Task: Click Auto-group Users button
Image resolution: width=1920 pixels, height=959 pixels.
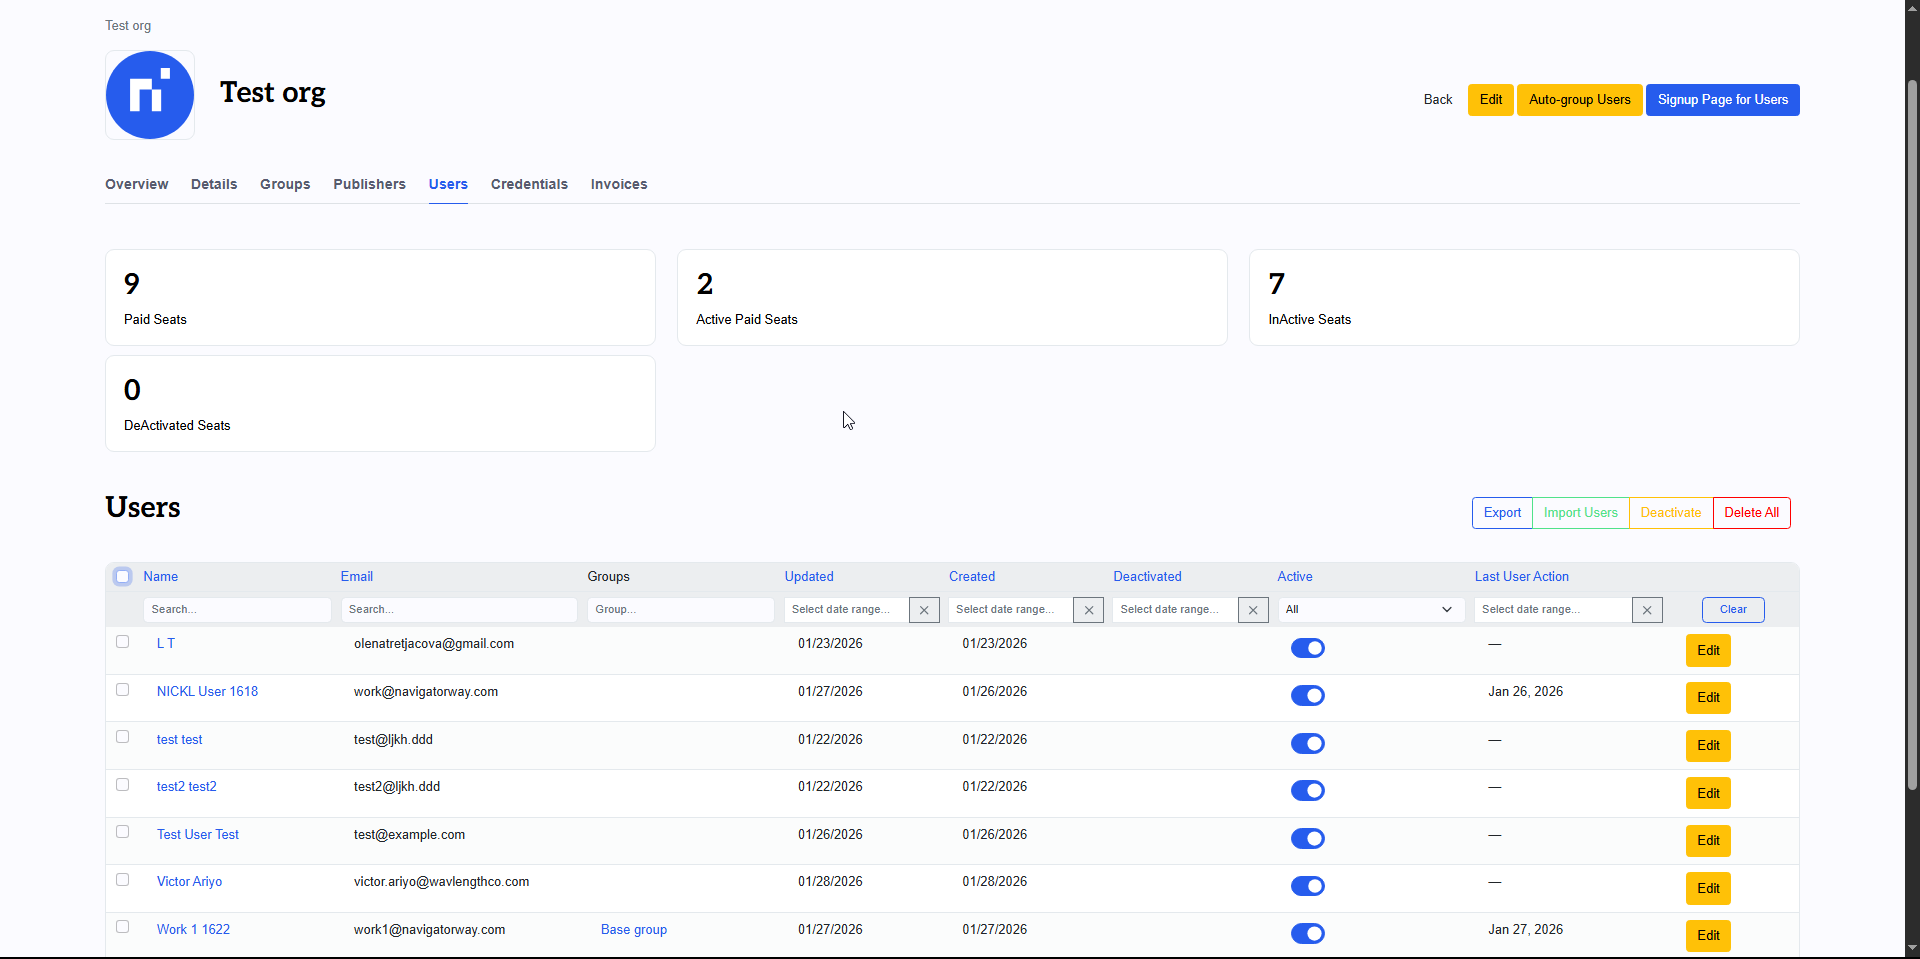Action: coord(1579,100)
